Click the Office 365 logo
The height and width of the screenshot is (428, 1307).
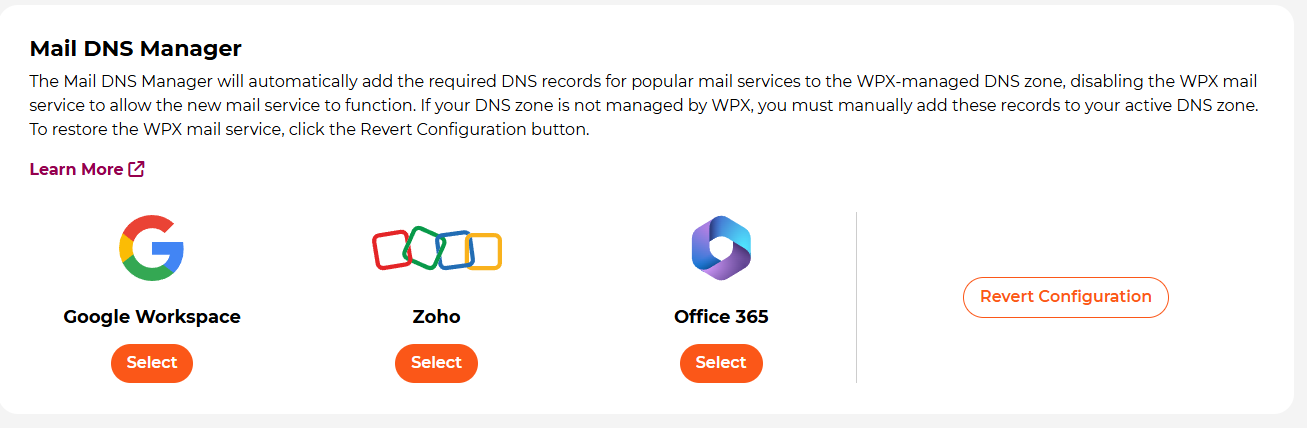(721, 247)
